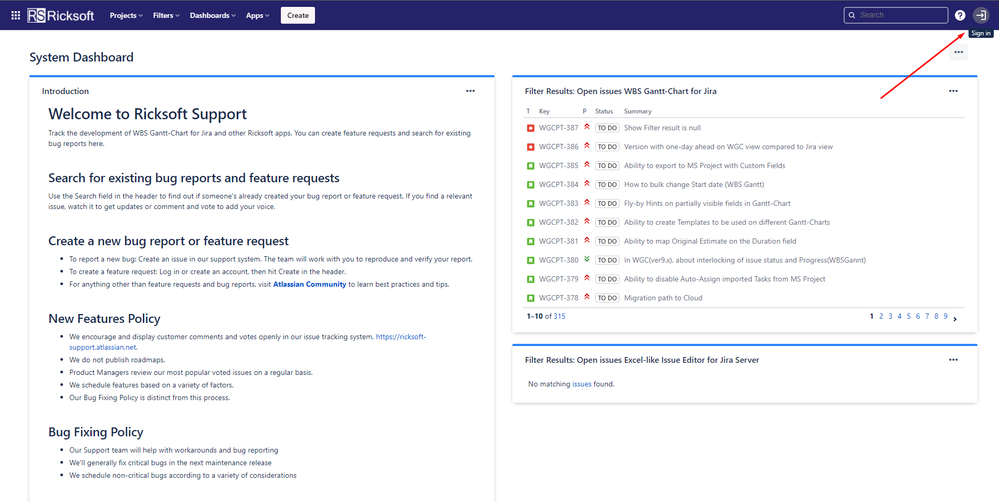
Task: Open issue key WGCPT-386
Action: point(559,147)
